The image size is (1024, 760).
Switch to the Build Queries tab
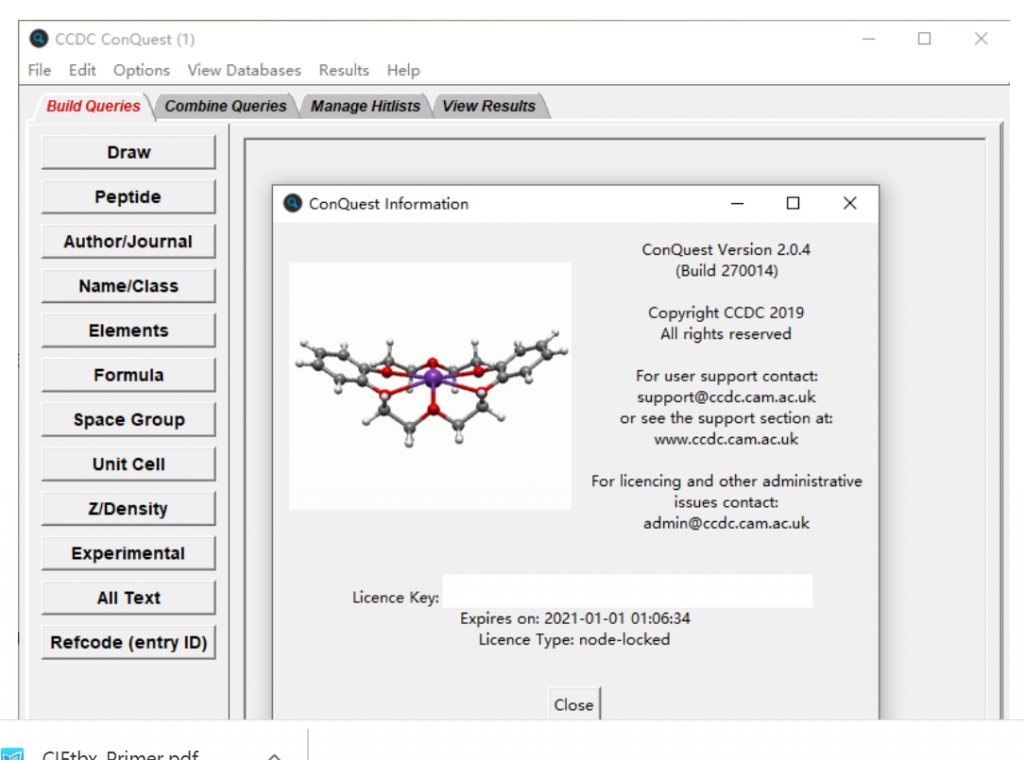[93, 106]
